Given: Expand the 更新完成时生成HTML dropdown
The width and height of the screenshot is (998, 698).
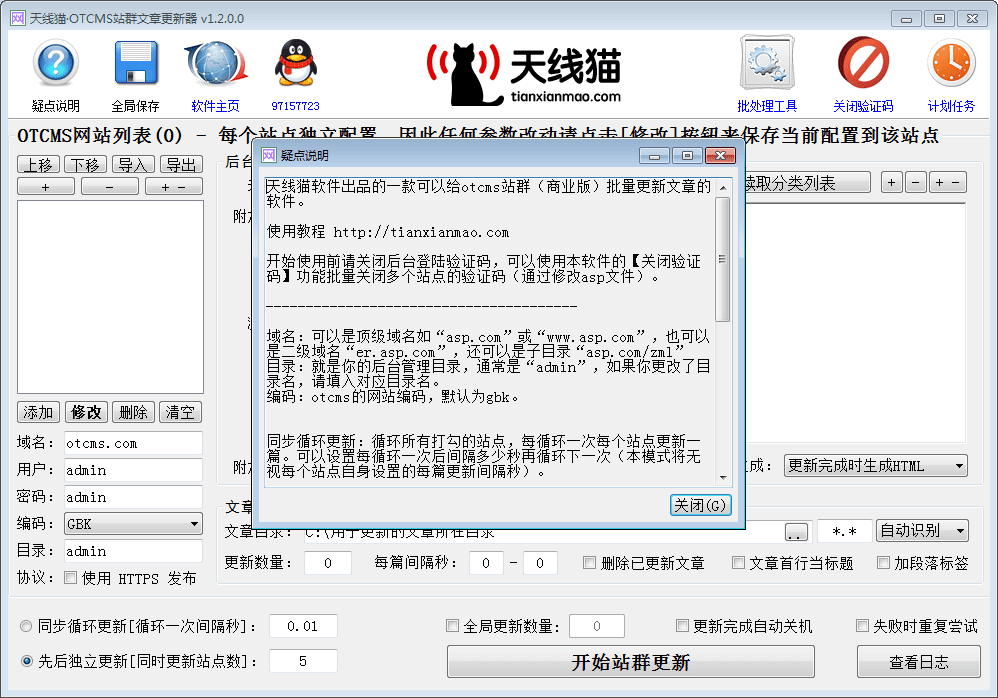Looking at the screenshot, I should point(876,466).
